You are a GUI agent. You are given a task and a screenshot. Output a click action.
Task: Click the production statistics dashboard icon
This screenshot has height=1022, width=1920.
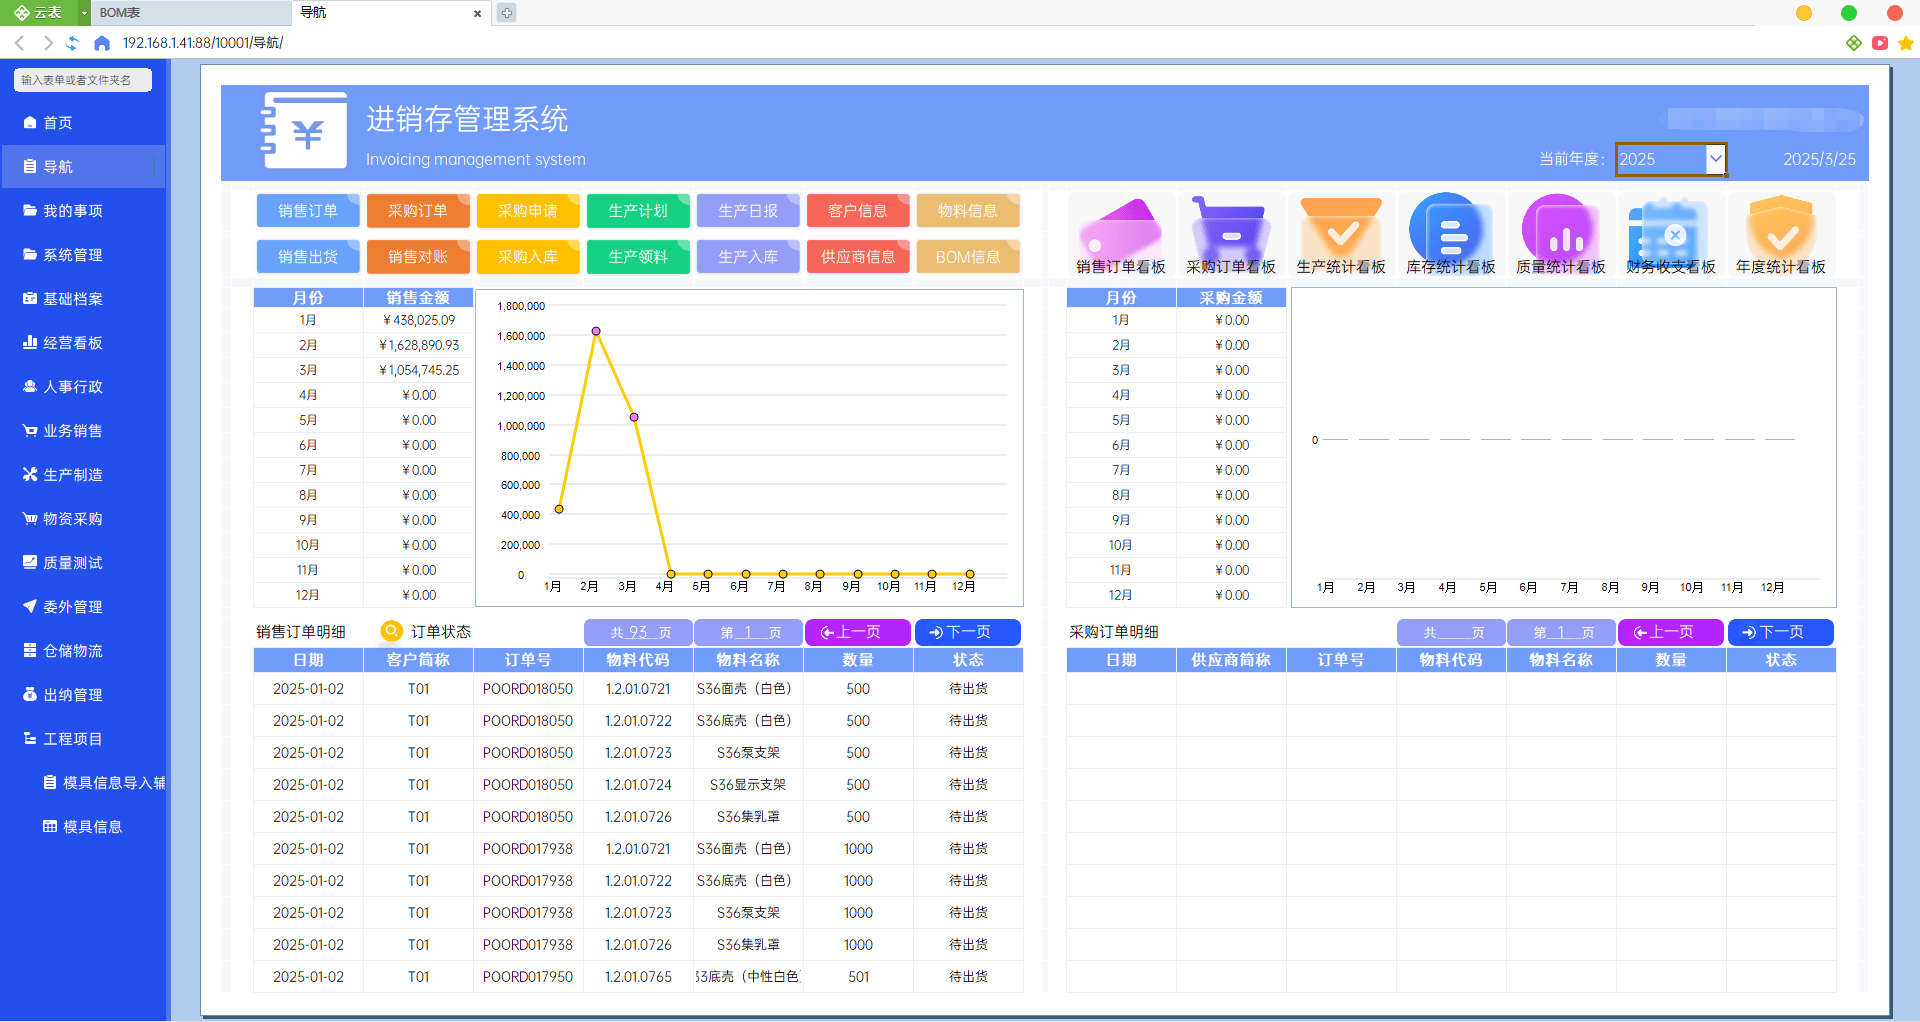point(1340,230)
